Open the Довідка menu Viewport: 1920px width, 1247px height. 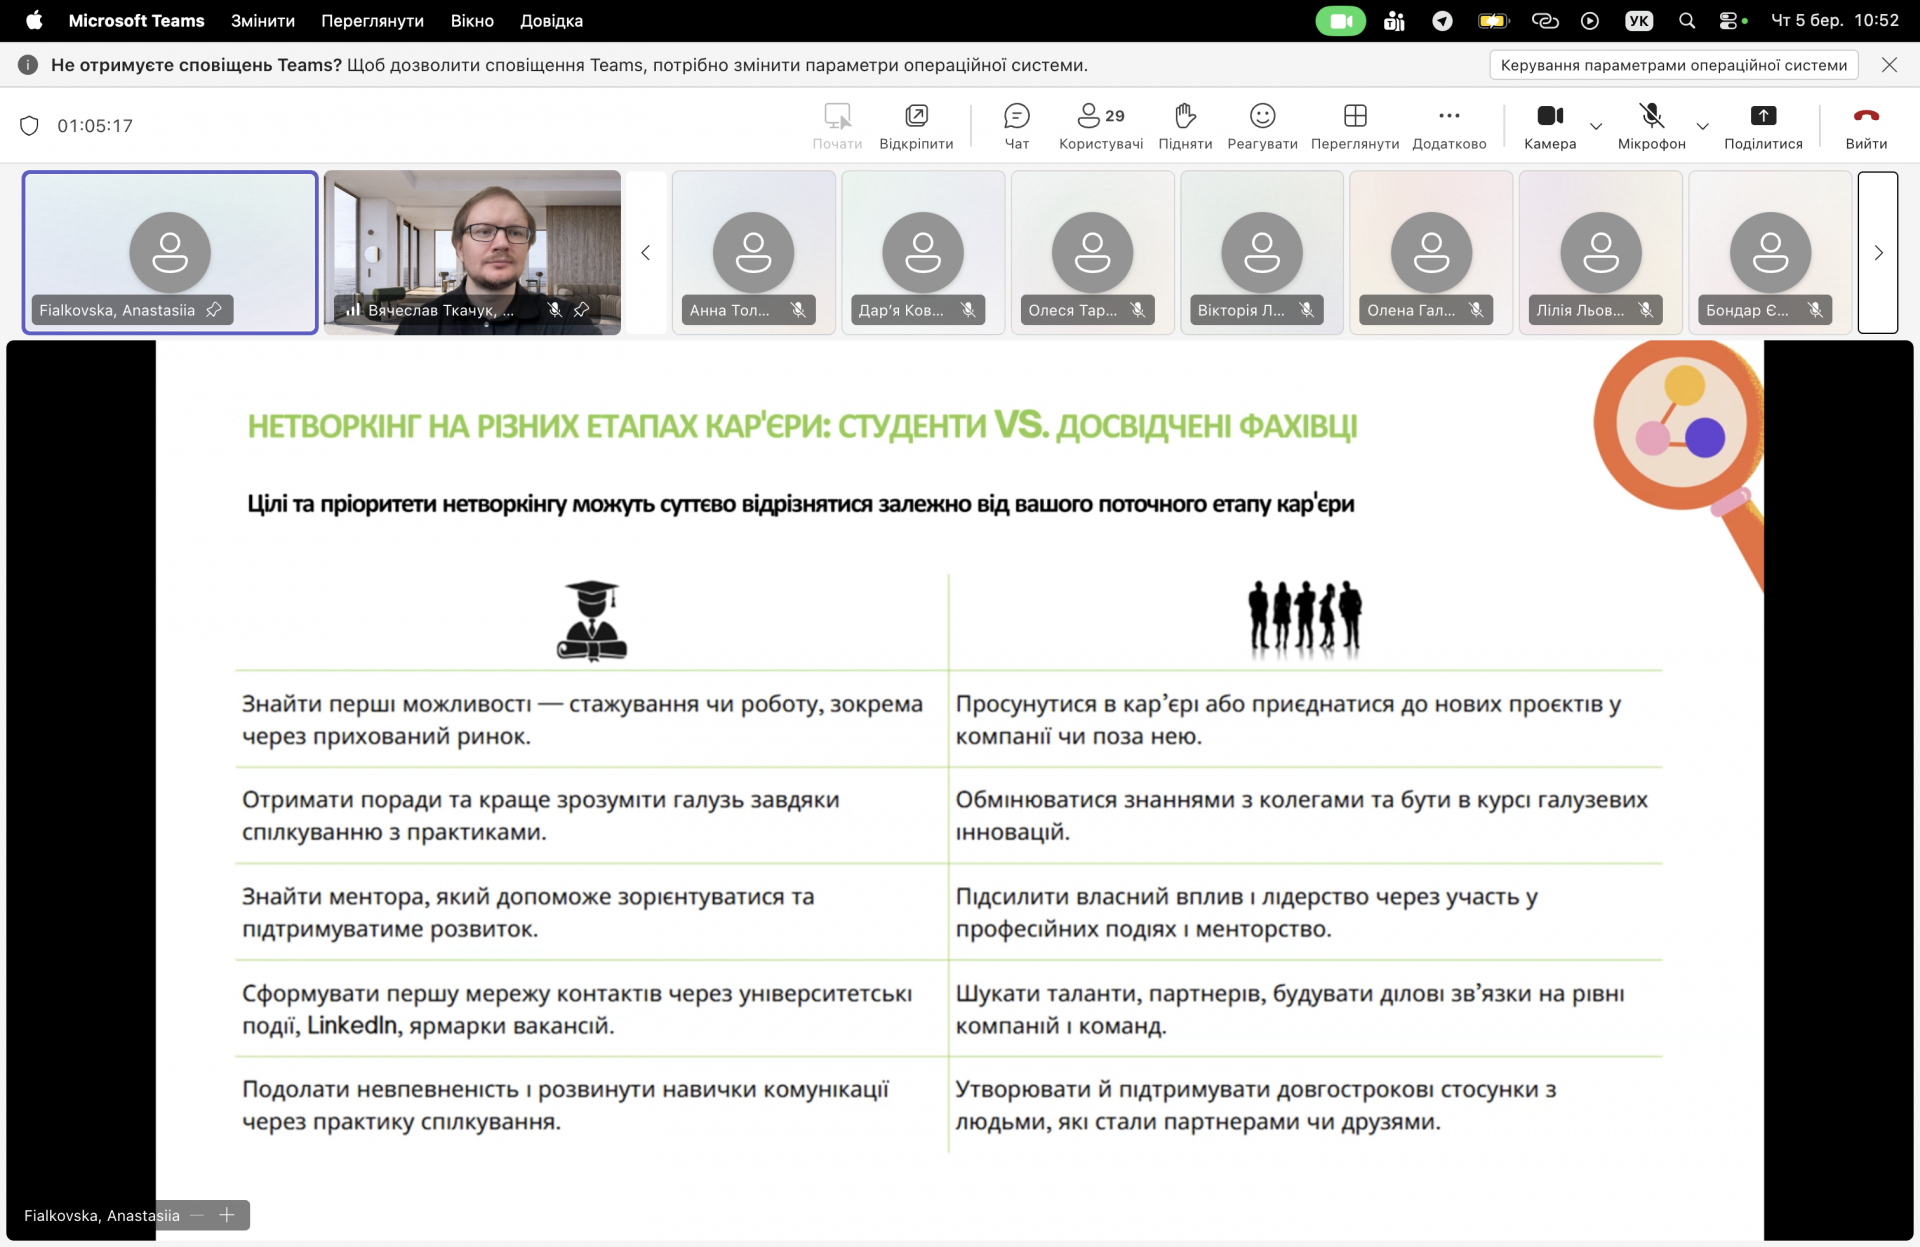551,21
